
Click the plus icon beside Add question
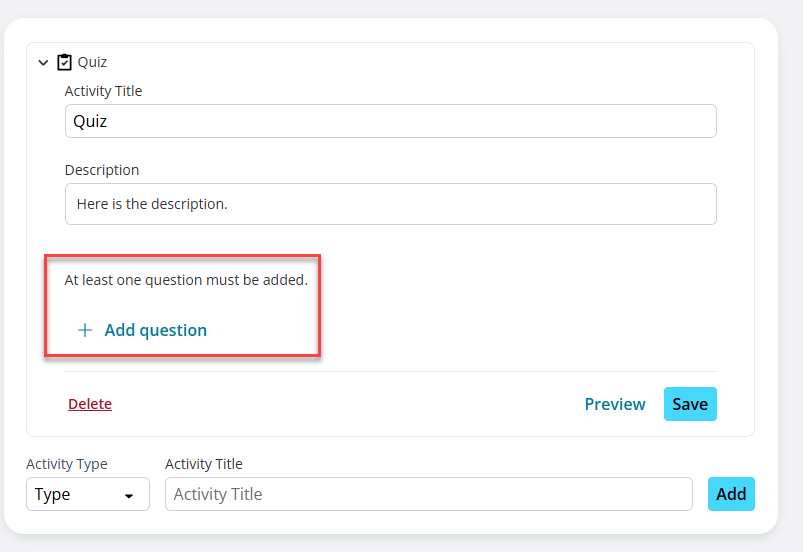tap(85, 330)
